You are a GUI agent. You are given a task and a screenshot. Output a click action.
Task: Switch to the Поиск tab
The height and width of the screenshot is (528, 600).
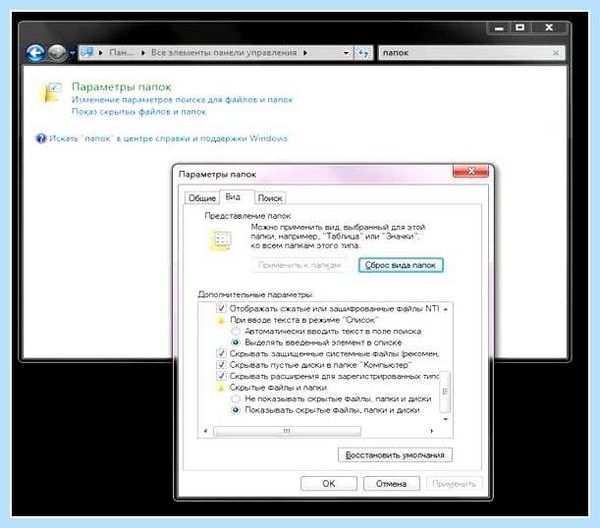pos(270,198)
